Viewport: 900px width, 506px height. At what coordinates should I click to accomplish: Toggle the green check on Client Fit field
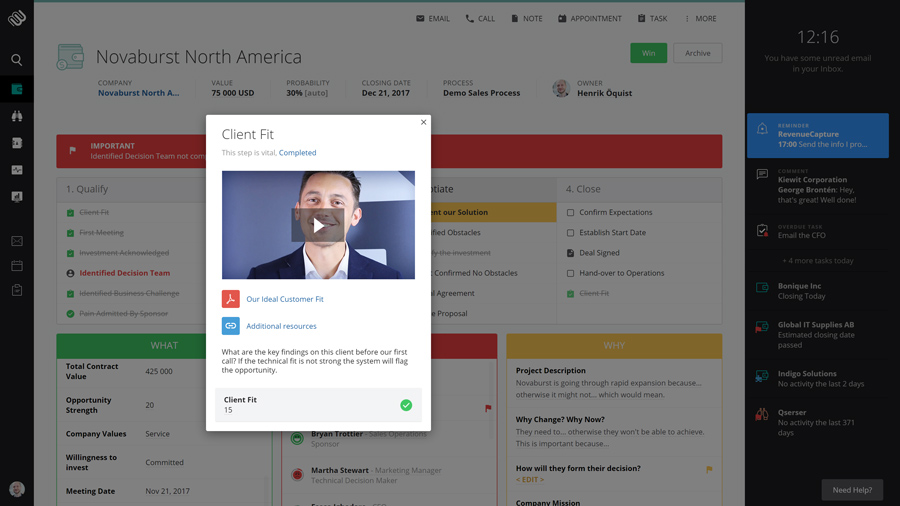406,405
